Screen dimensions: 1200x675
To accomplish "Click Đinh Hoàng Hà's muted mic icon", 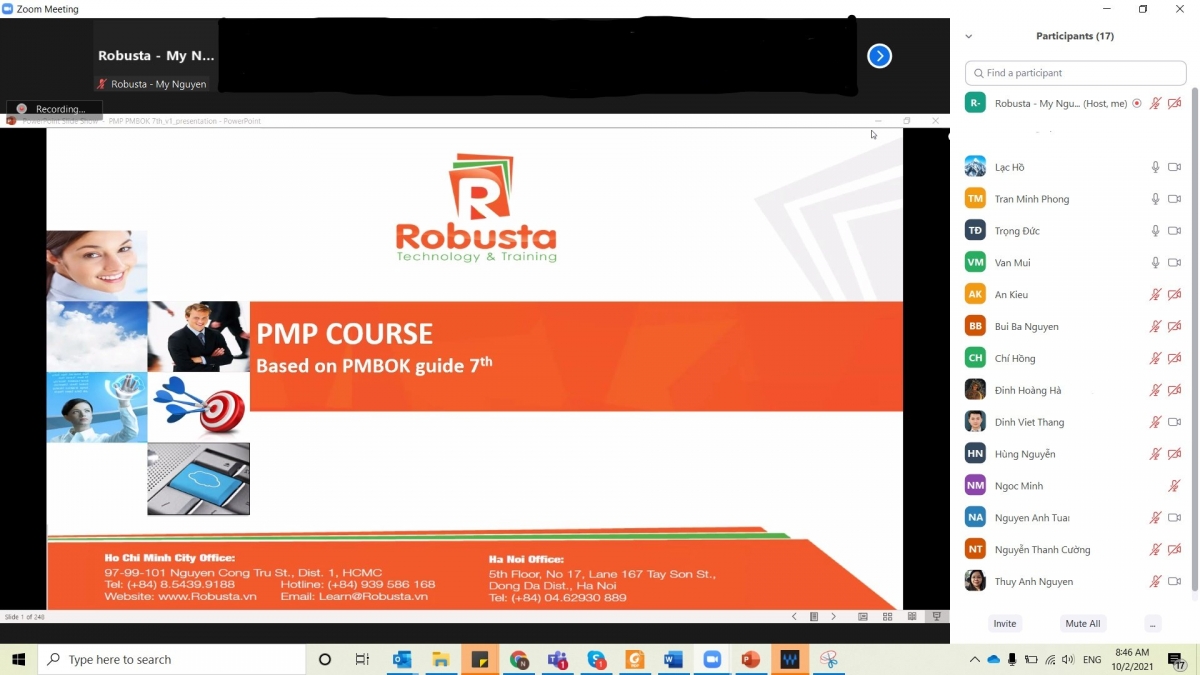I will click(x=1155, y=390).
